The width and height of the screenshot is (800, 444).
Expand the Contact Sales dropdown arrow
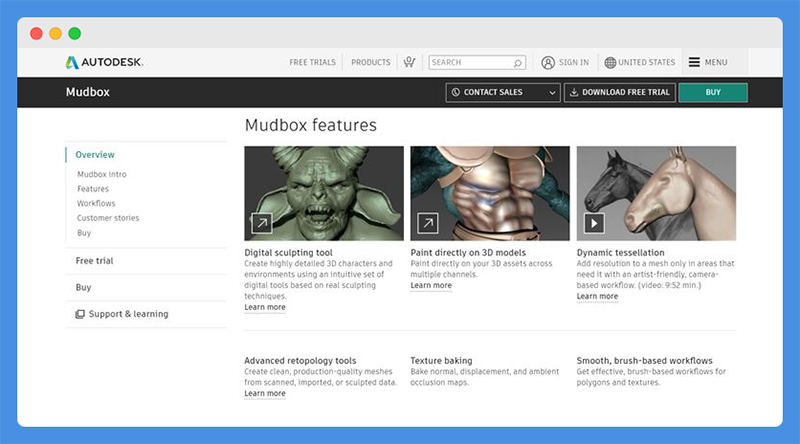(552, 93)
